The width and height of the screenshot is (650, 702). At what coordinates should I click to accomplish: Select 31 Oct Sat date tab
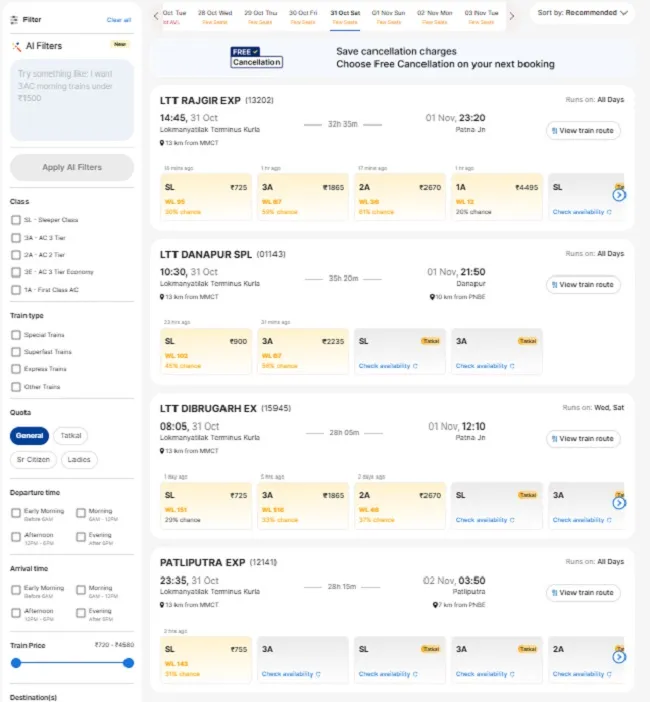tap(345, 17)
